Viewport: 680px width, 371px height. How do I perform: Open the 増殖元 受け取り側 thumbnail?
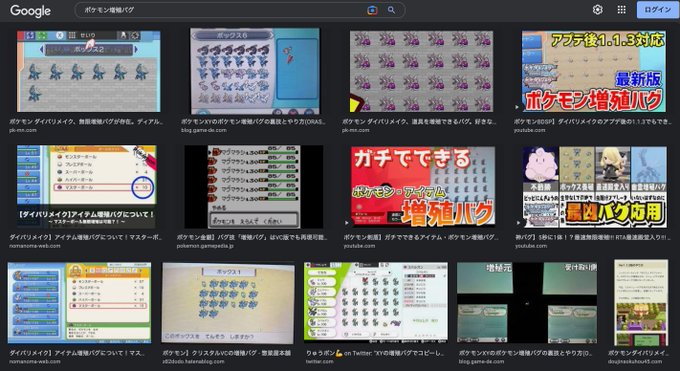pyautogui.click(x=527, y=302)
